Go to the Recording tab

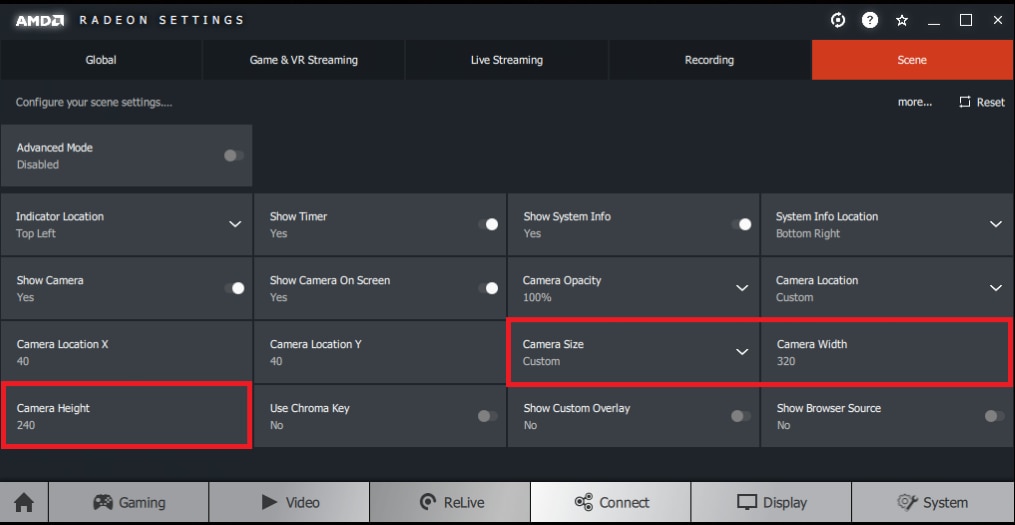pos(709,60)
